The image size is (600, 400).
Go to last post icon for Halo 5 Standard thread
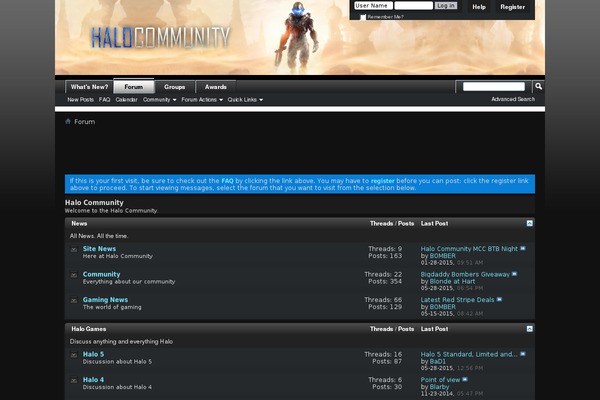pyautogui.click(x=523, y=354)
